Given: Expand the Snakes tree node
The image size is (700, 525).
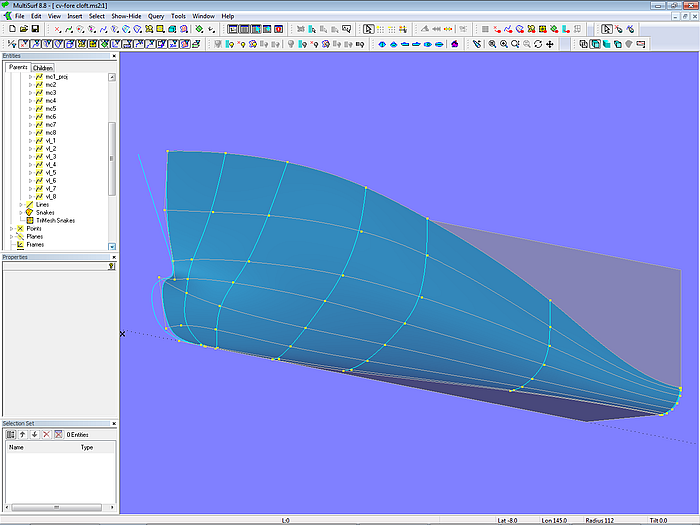Looking at the screenshot, I should click(22, 213).
